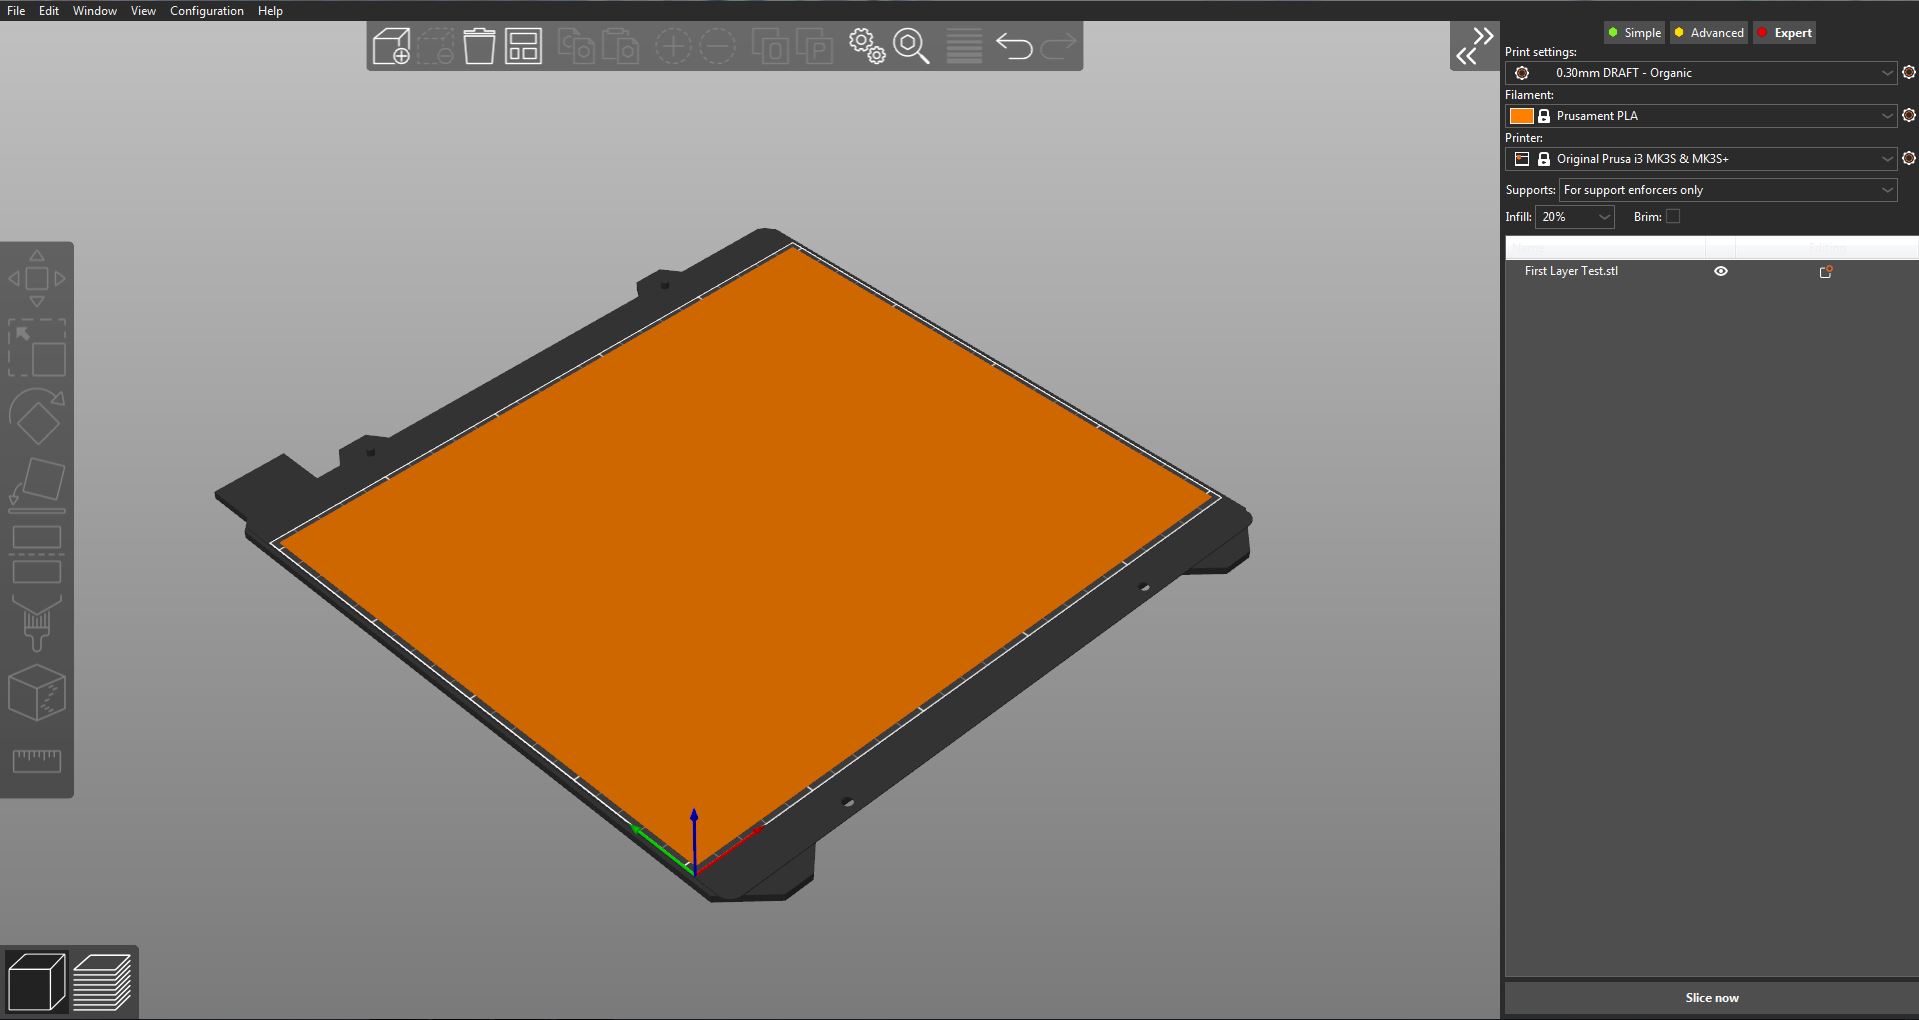The height and width of the screenshot is (1020, 1919).
Task: Select the Rotate tool
Action: [37, 416]
